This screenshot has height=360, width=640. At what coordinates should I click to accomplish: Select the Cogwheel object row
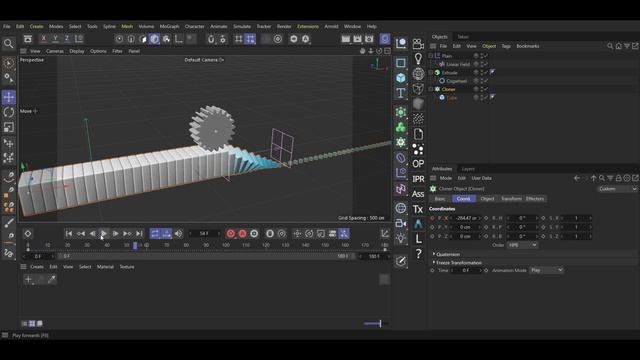[x=457, y=81]
